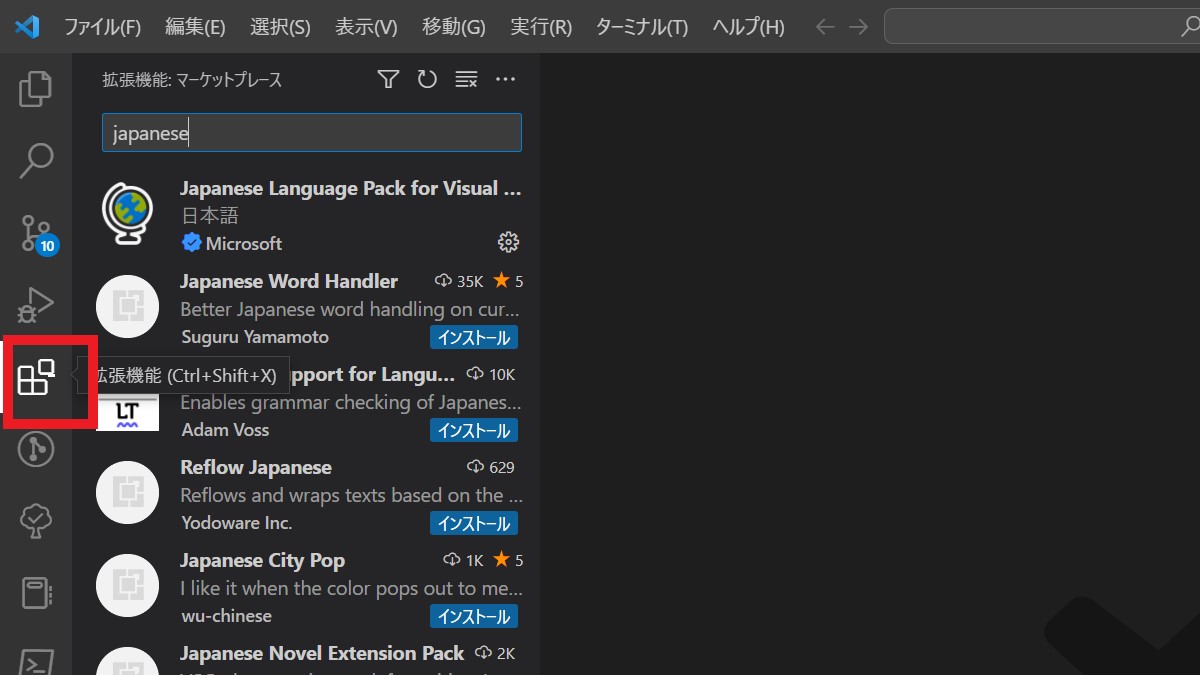Select Japanese Language Pack for Visual title
1200x675 pixels.
click(351, 188)
